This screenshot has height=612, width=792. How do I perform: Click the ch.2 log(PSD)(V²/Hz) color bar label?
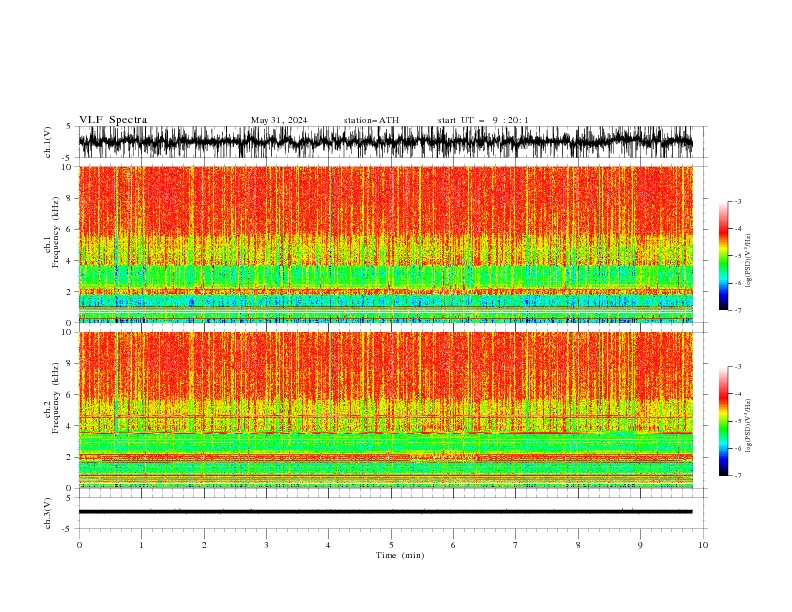click(x=749, y=425)
